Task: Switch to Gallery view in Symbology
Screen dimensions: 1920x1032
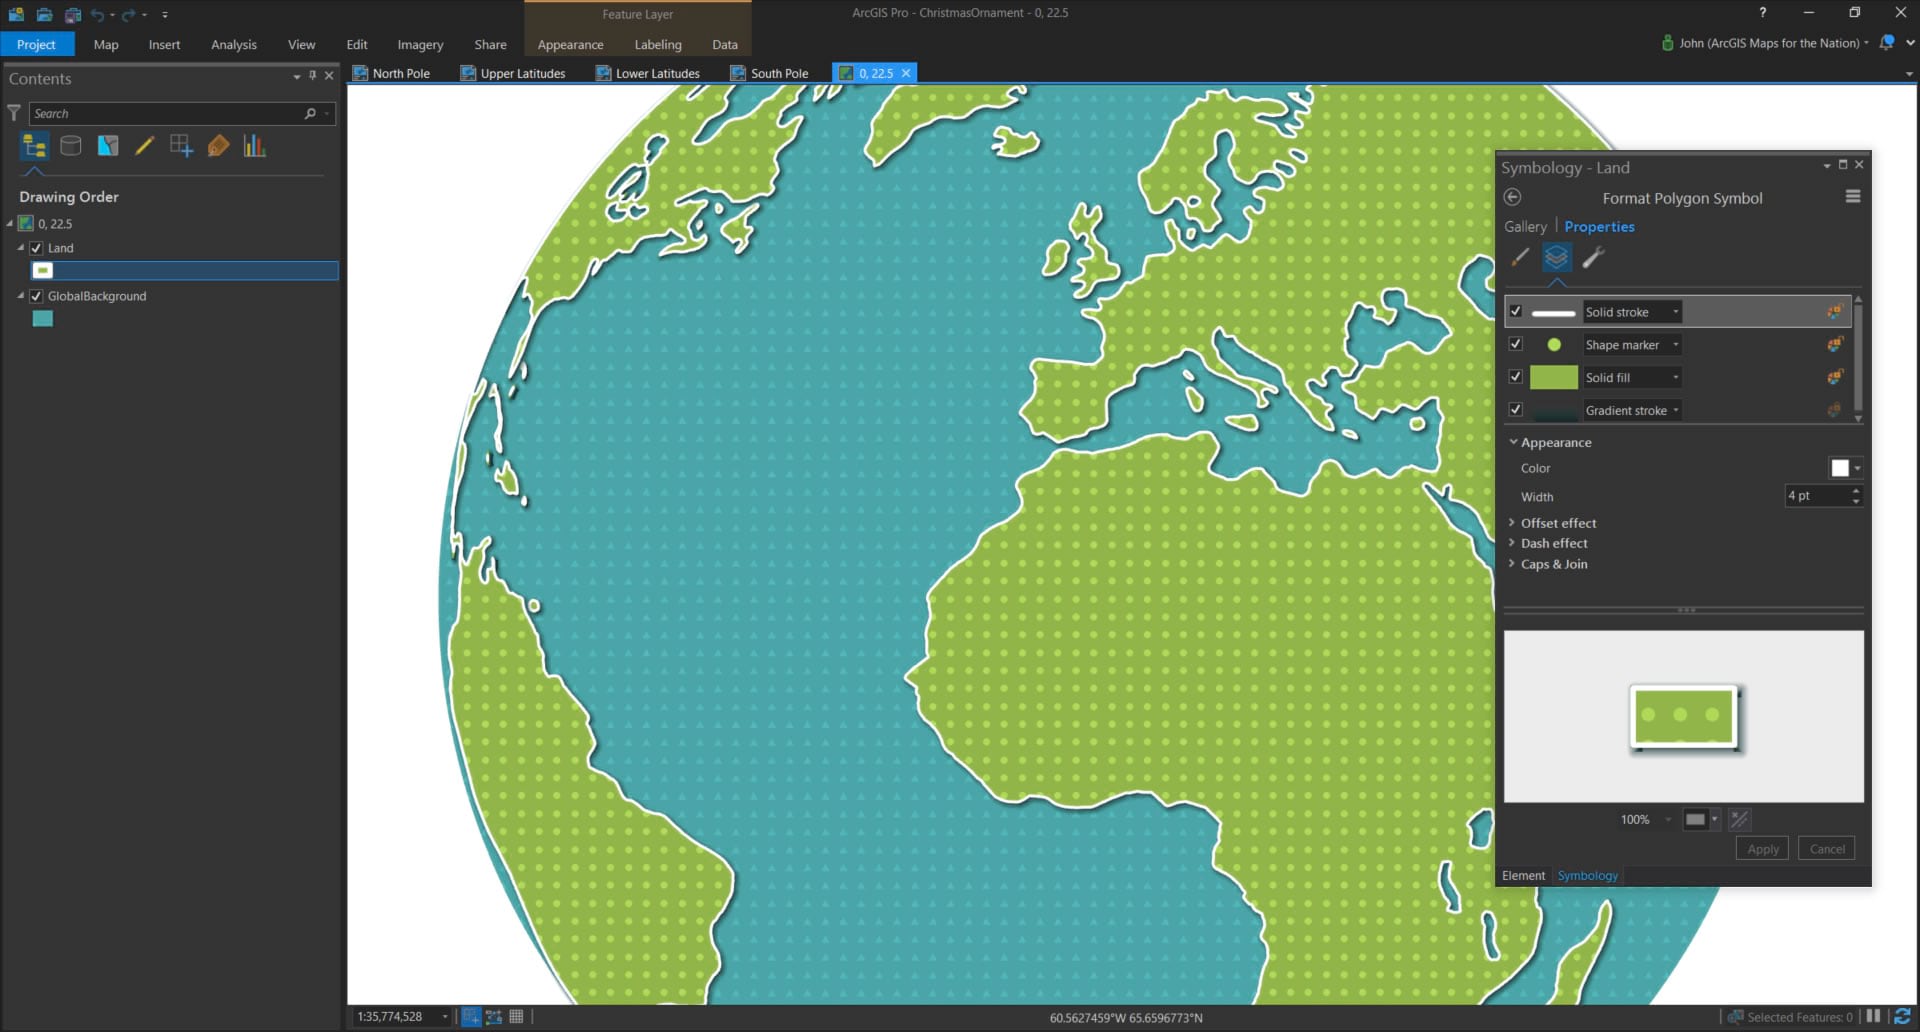Action: pos(1525,227)
